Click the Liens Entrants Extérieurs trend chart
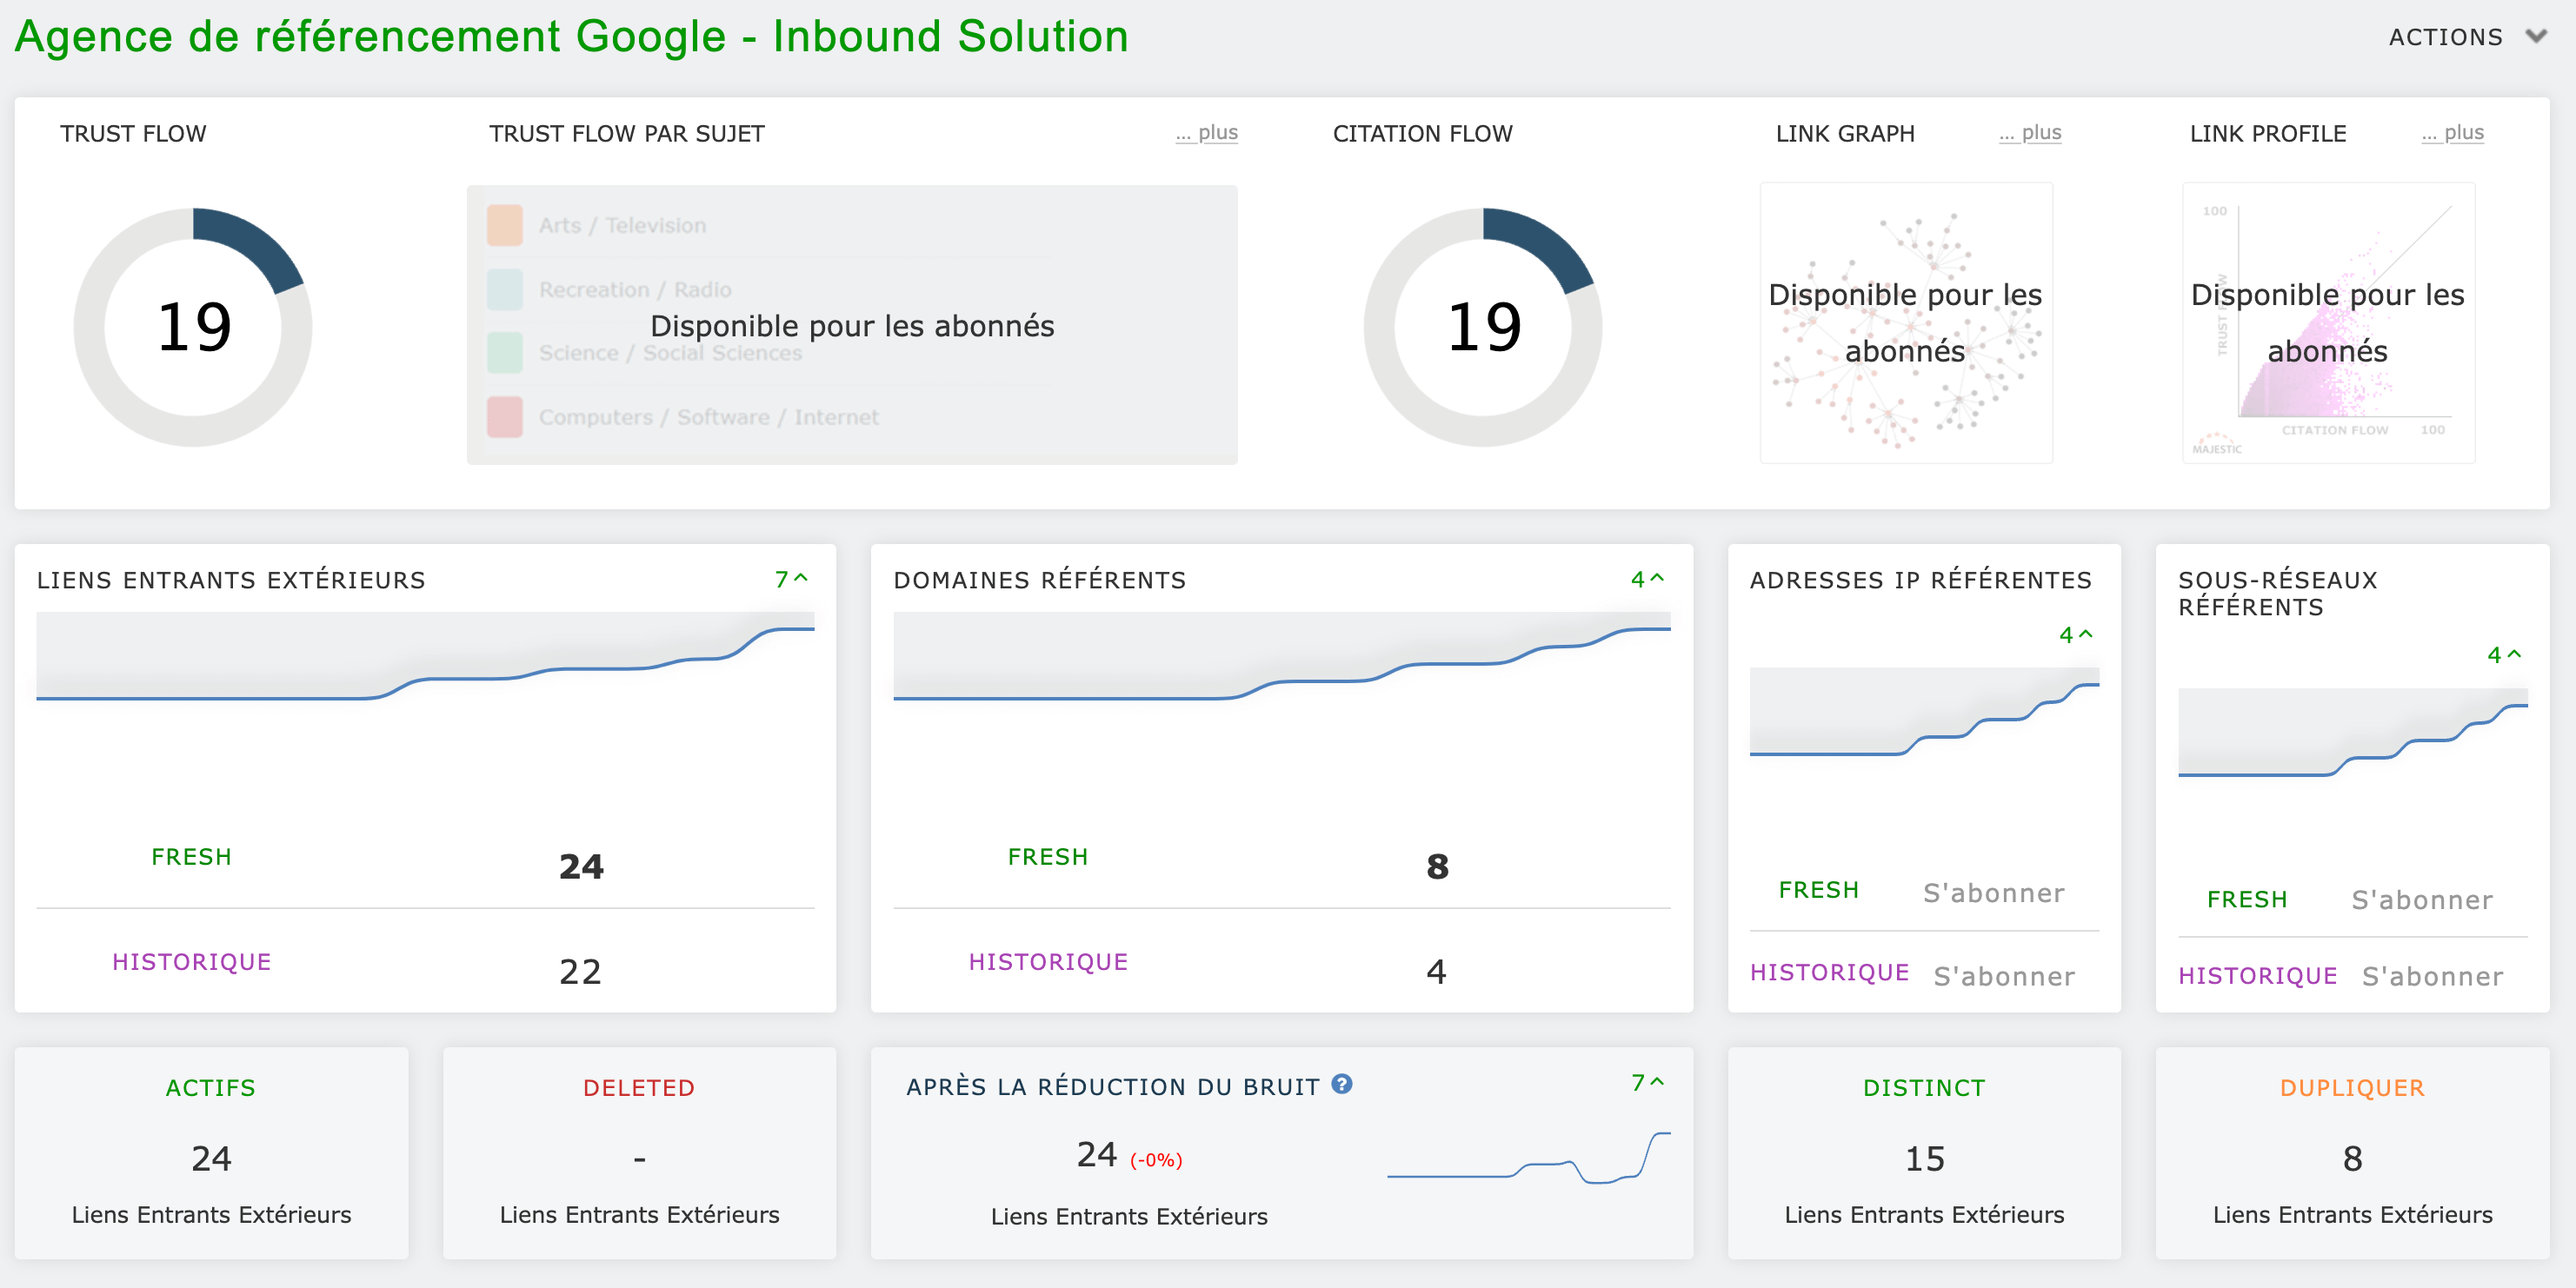 pos(425,657)
